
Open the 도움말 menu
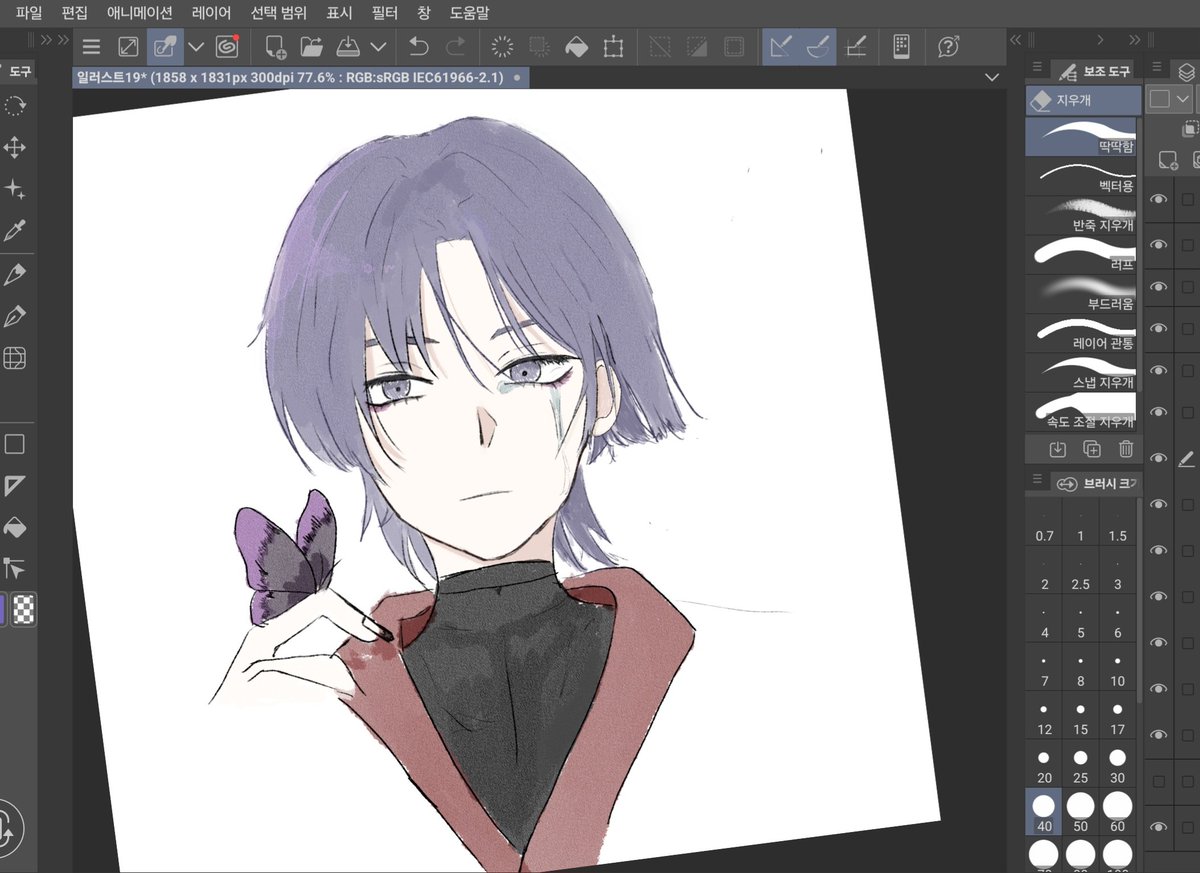click(470, 13)
